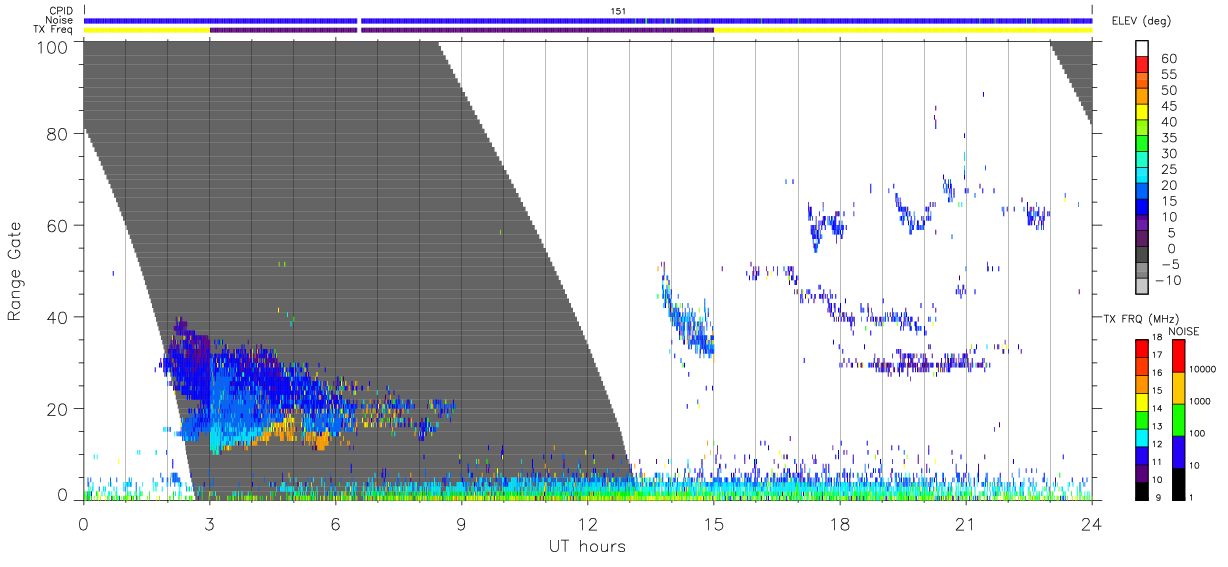Image resolution: width=1228 pixels, height=567 pixels.
Task: Select the cyan 20–25 elevation swatch
Action: [x=1142, y=177]
